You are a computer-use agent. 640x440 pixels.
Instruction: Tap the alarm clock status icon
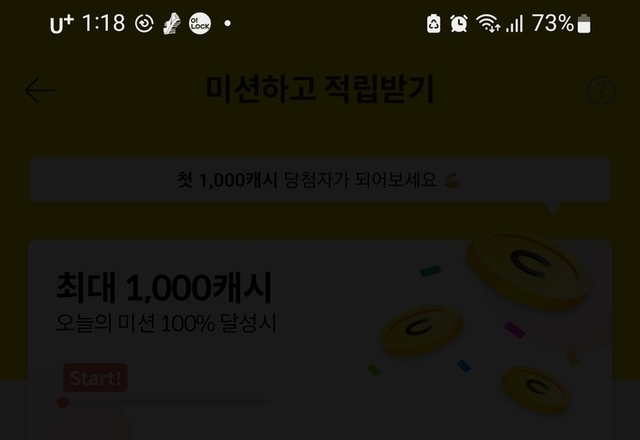459,23
